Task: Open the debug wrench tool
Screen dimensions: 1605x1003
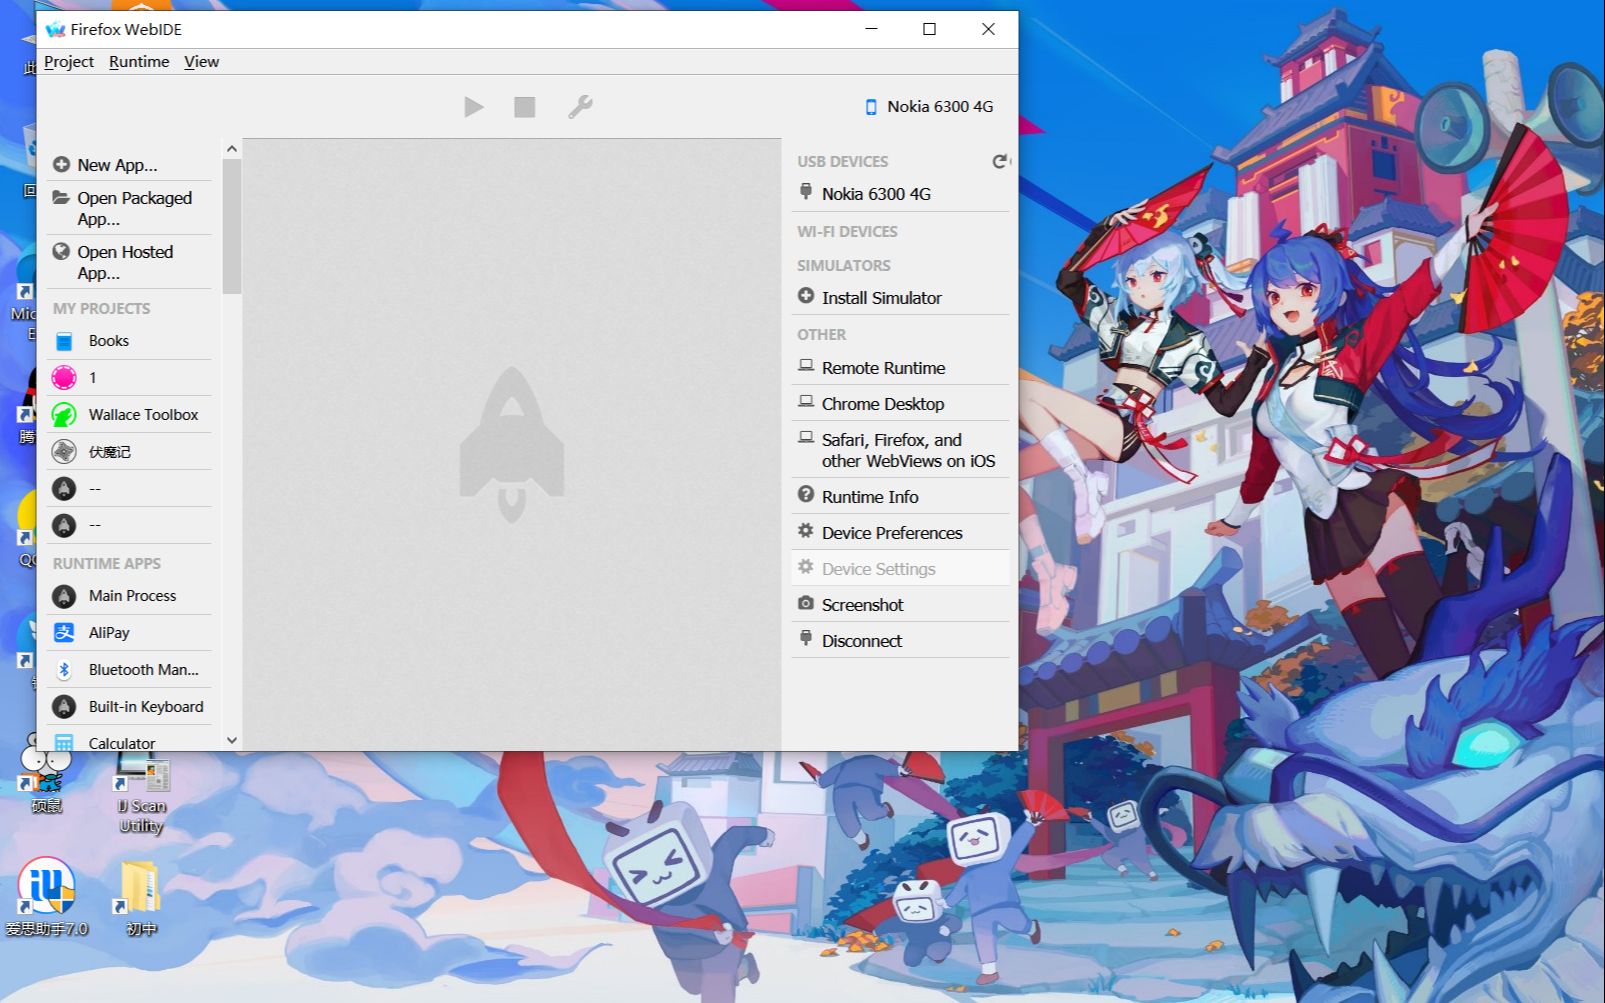Action: coord(580,107)
